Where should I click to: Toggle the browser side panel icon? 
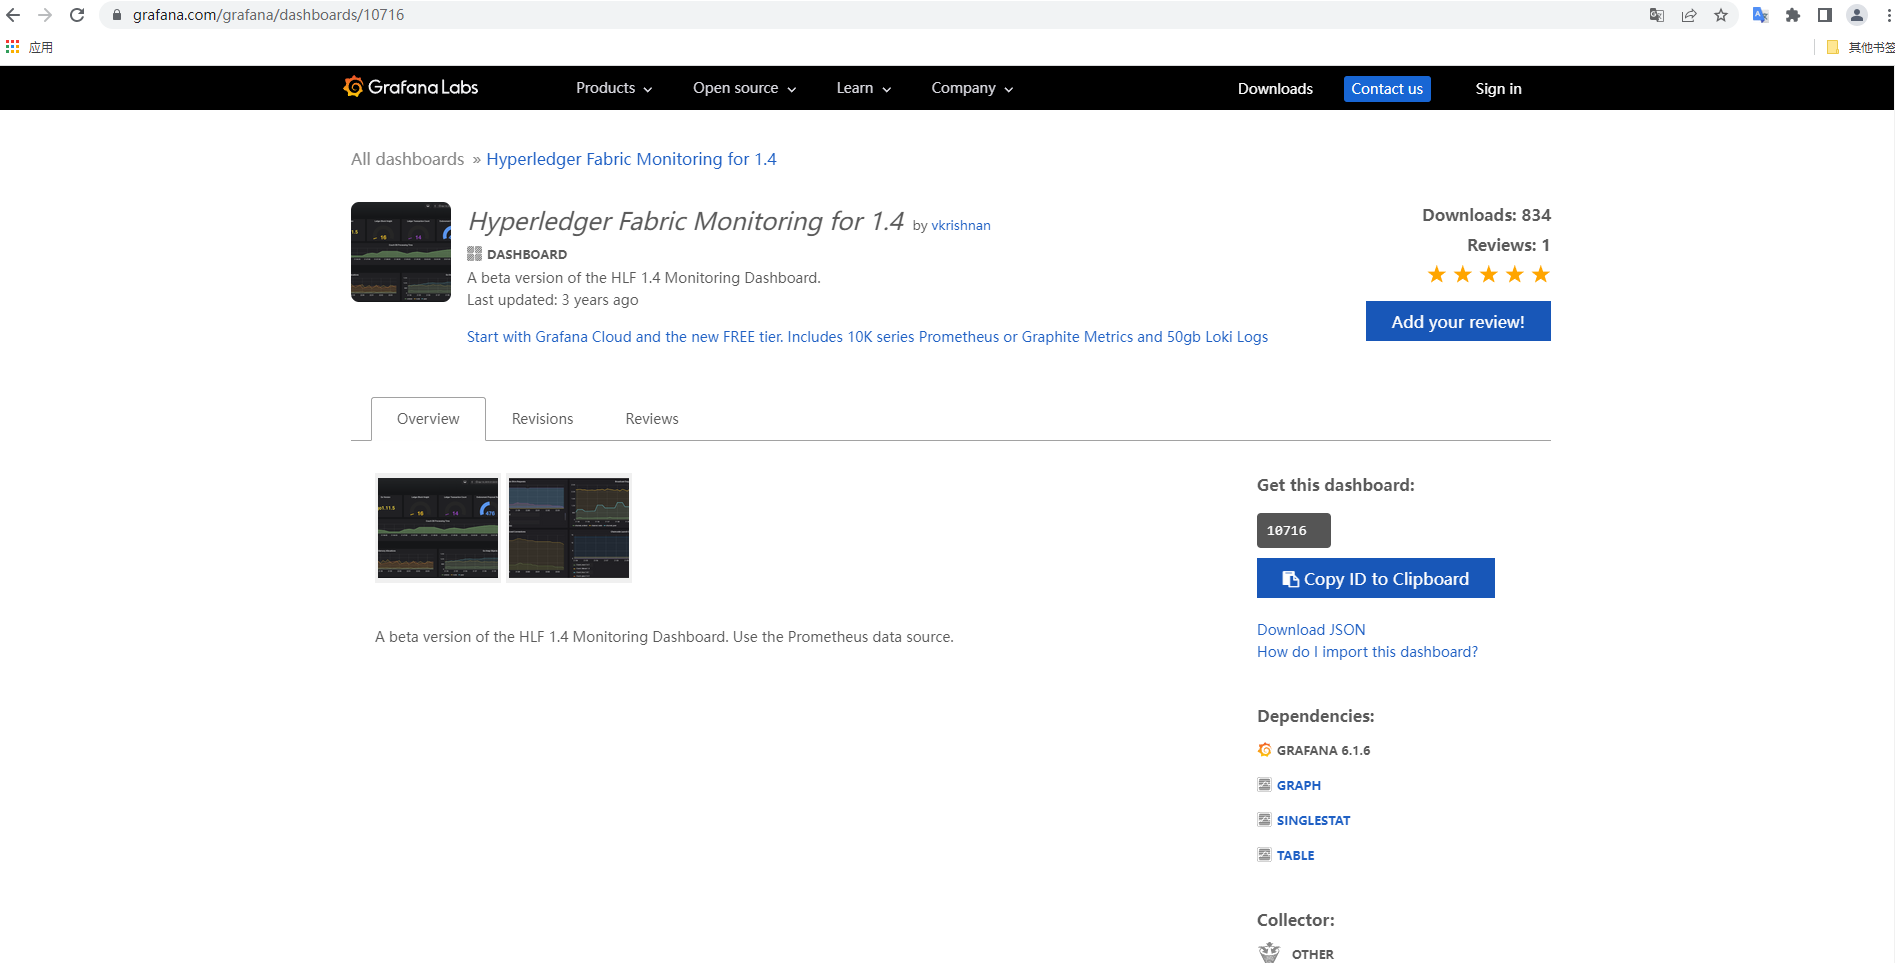click(x=1825, y=15)
